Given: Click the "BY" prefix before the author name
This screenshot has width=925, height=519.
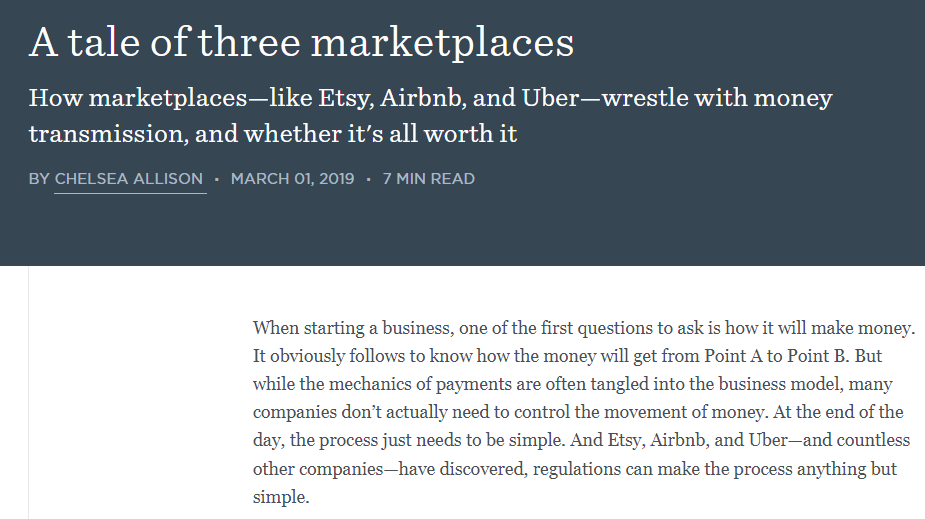Looking at the screenshot, I should coord(39,179).
